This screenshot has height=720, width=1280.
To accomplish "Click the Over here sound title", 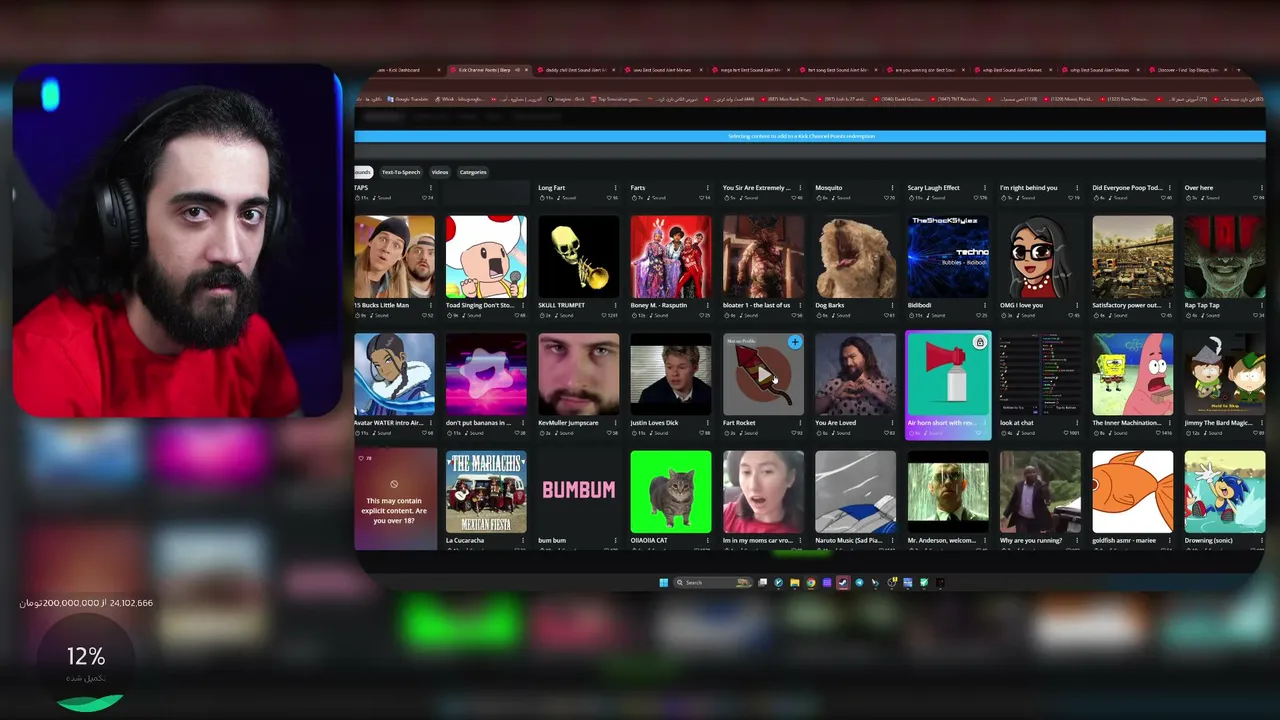I will click(x=1199, y=188).
